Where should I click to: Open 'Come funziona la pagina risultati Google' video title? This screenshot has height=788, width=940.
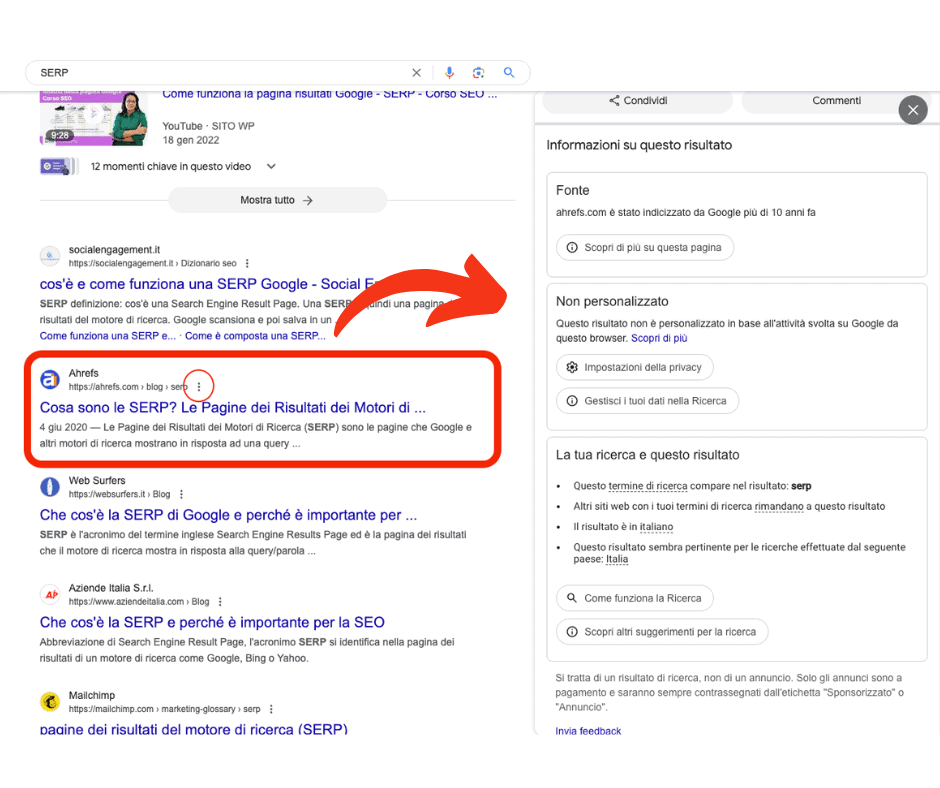tap(330, 94)
